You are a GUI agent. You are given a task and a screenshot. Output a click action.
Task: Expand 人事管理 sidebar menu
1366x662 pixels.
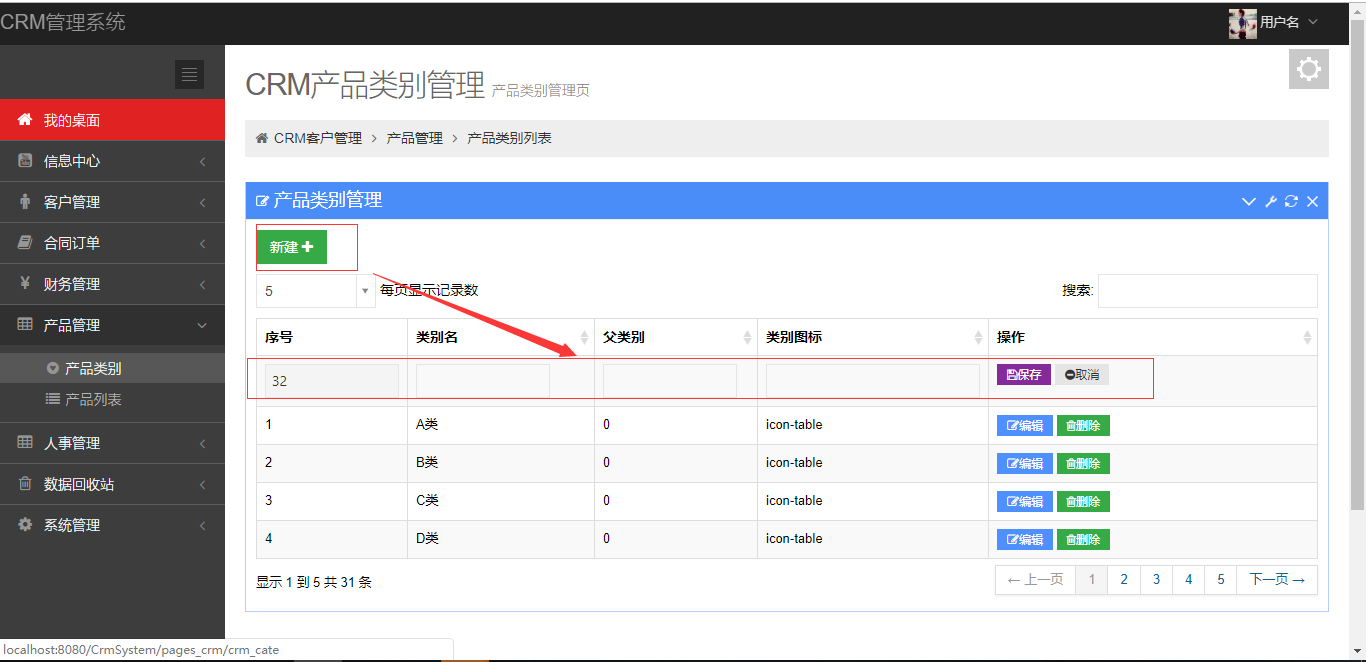point(112,443)
